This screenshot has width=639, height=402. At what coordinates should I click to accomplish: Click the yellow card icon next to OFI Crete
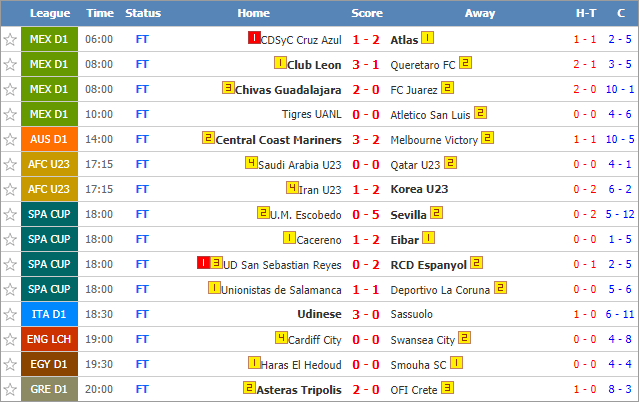(x=447, y=388)
